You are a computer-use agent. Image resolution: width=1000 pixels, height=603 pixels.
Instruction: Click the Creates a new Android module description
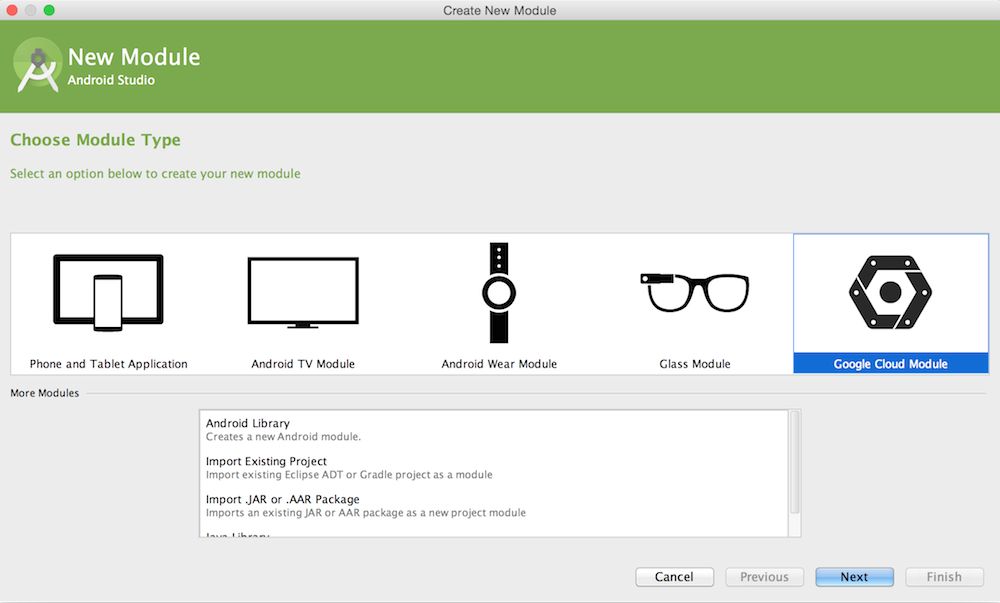point(283,437)
